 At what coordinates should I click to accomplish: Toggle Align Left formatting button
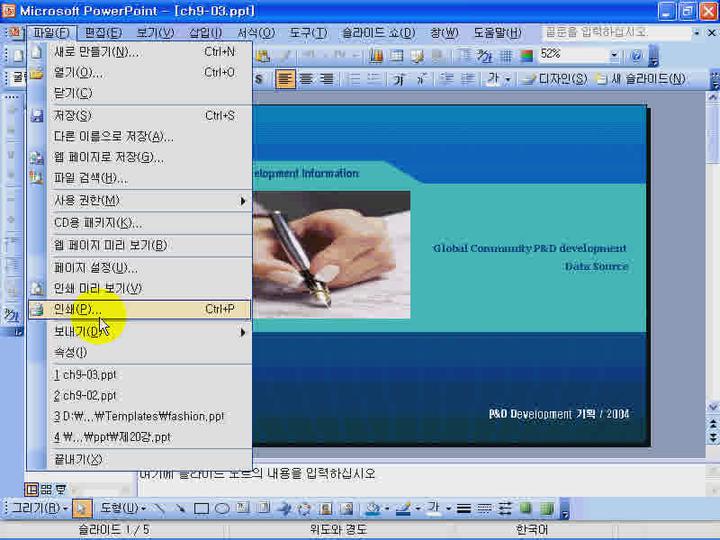285,79
